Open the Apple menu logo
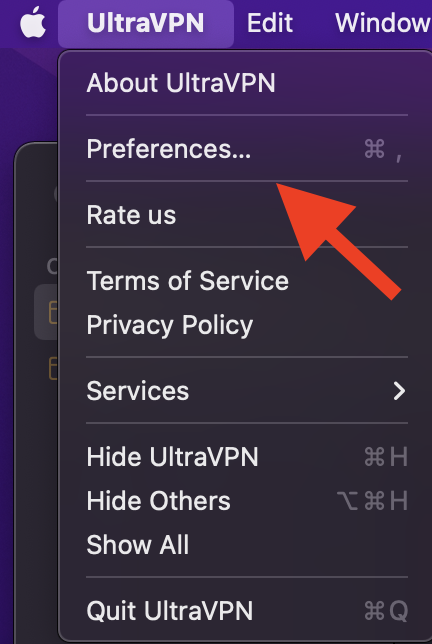This screenshot has width=432, height=644. 33,22
